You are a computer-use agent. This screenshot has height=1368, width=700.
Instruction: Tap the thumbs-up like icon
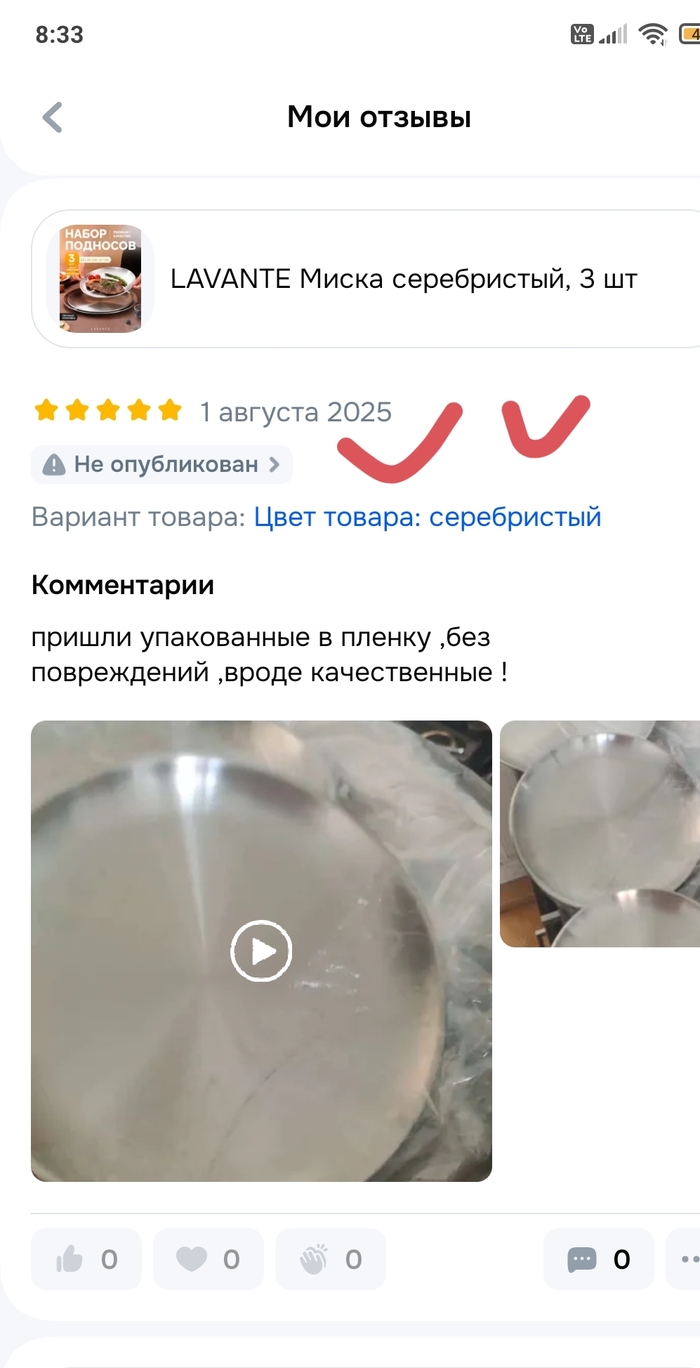point(70,1259)
